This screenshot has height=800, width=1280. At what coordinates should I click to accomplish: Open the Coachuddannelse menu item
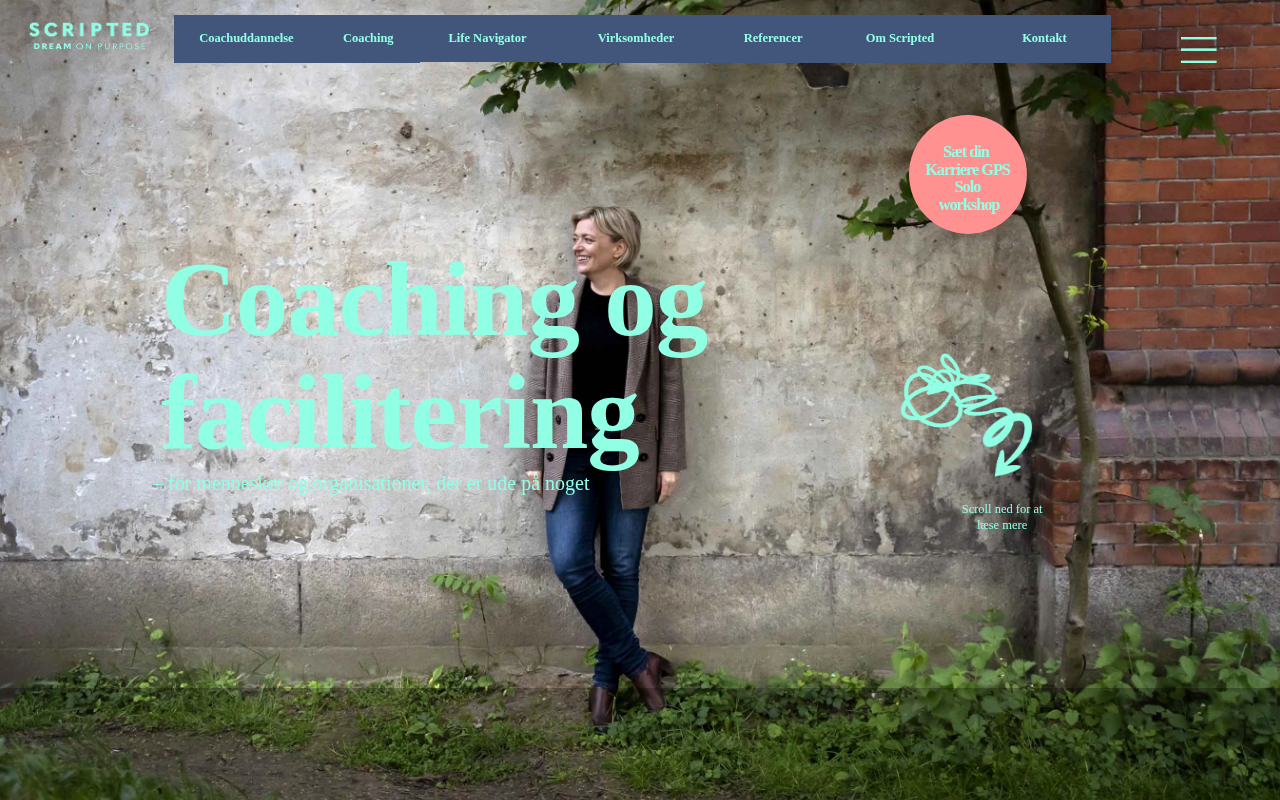(x=246, y=38)
